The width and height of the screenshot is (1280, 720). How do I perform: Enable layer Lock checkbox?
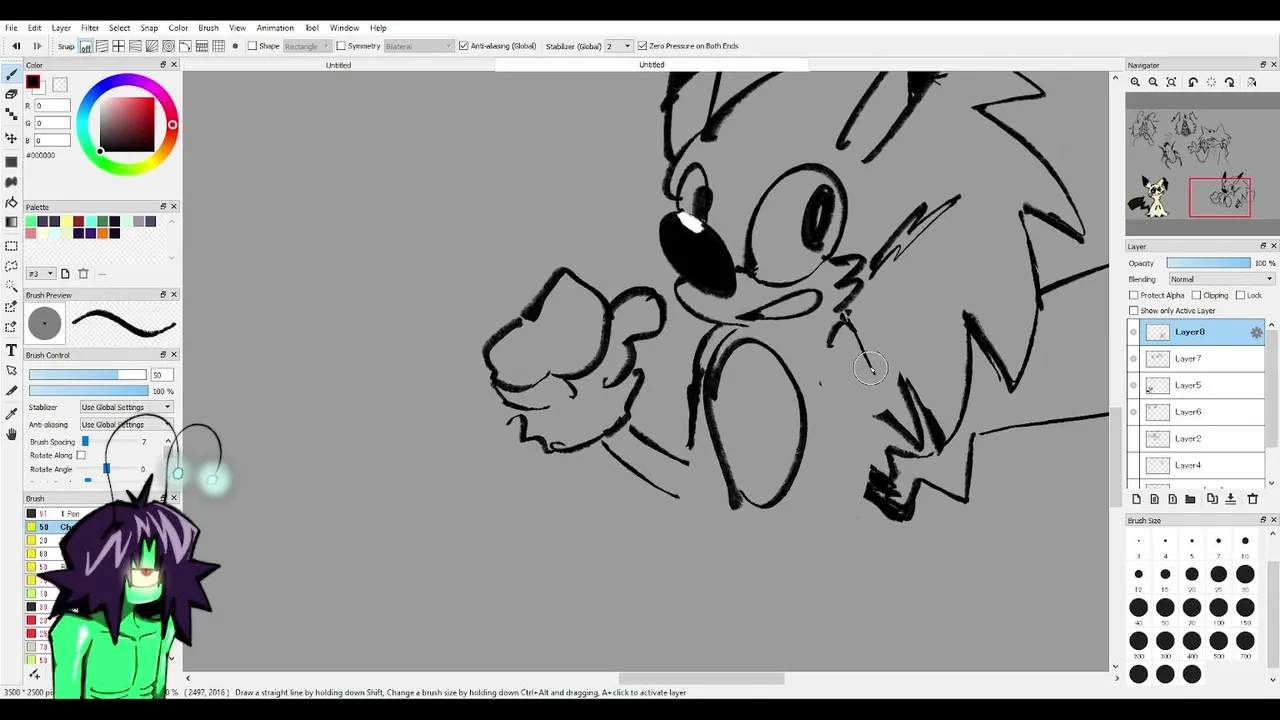[x=1240, y=295]
